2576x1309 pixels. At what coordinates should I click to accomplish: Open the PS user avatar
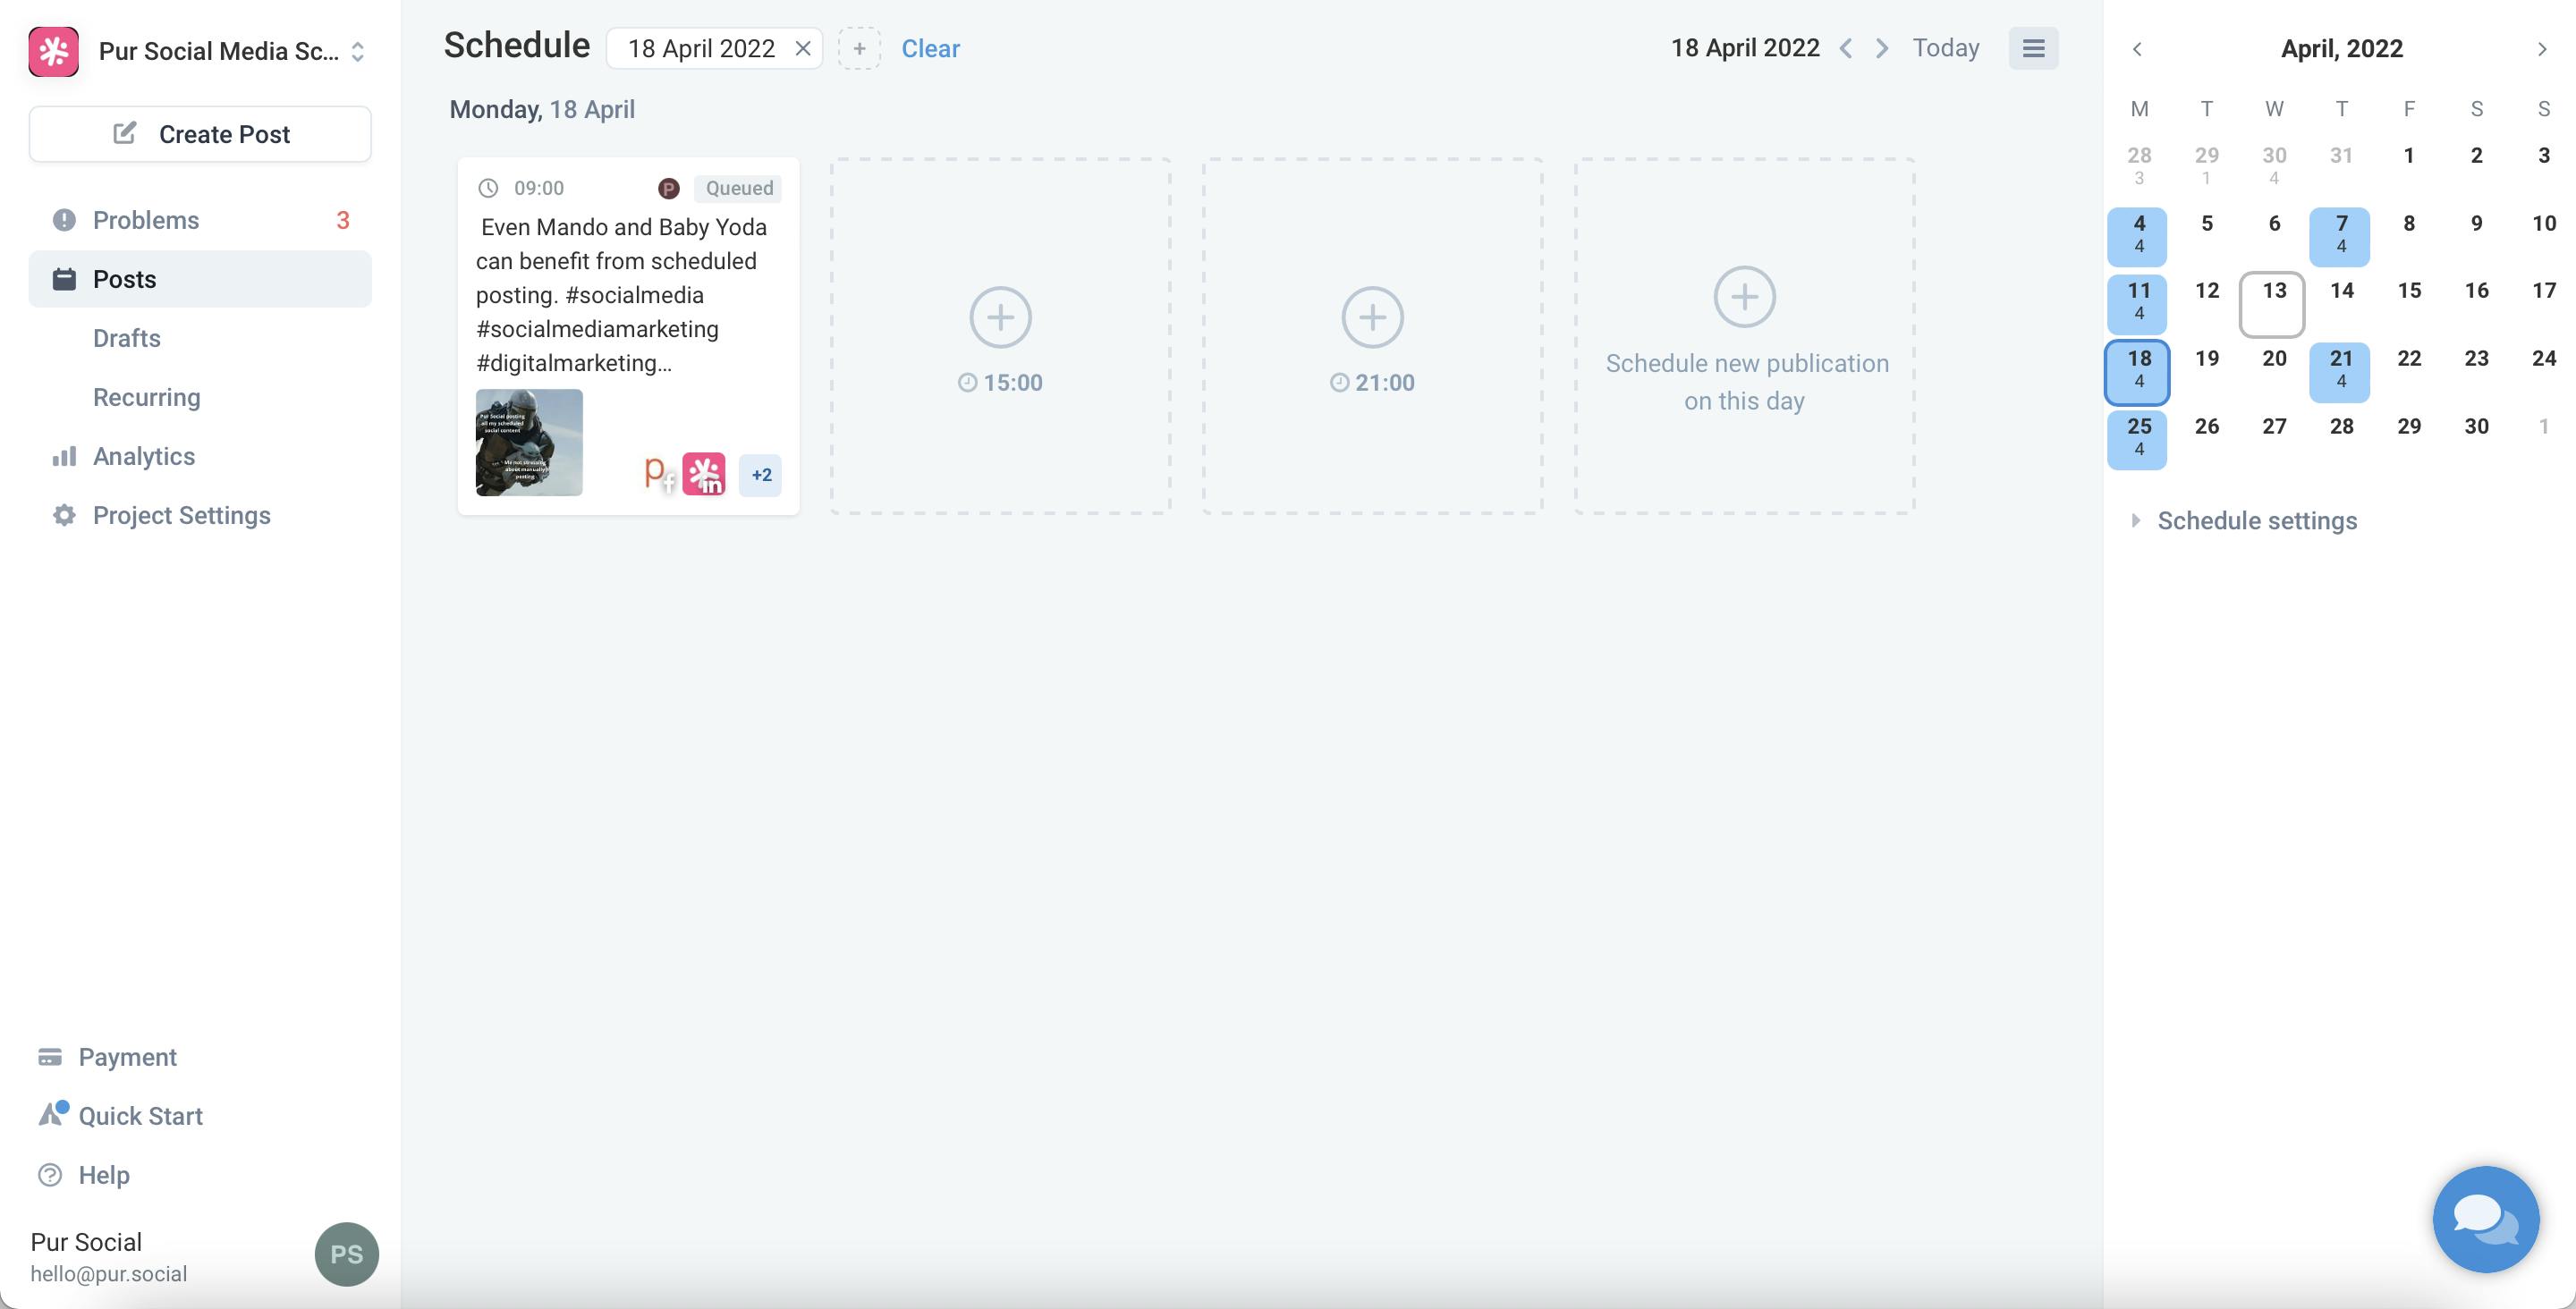coord(346,1254)
